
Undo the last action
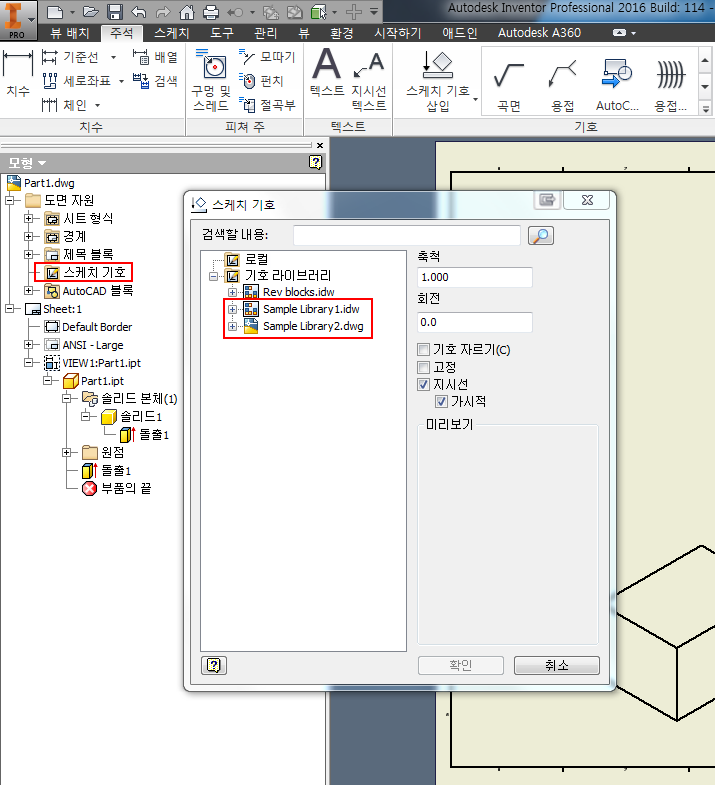click(139, 12)
